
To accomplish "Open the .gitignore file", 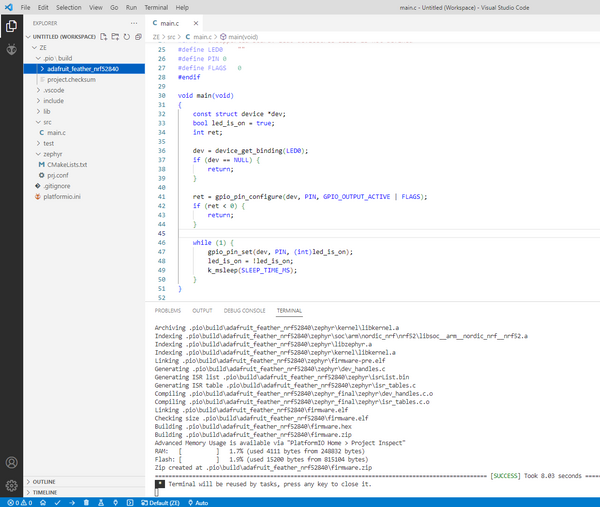I will (x=57, y=186).
